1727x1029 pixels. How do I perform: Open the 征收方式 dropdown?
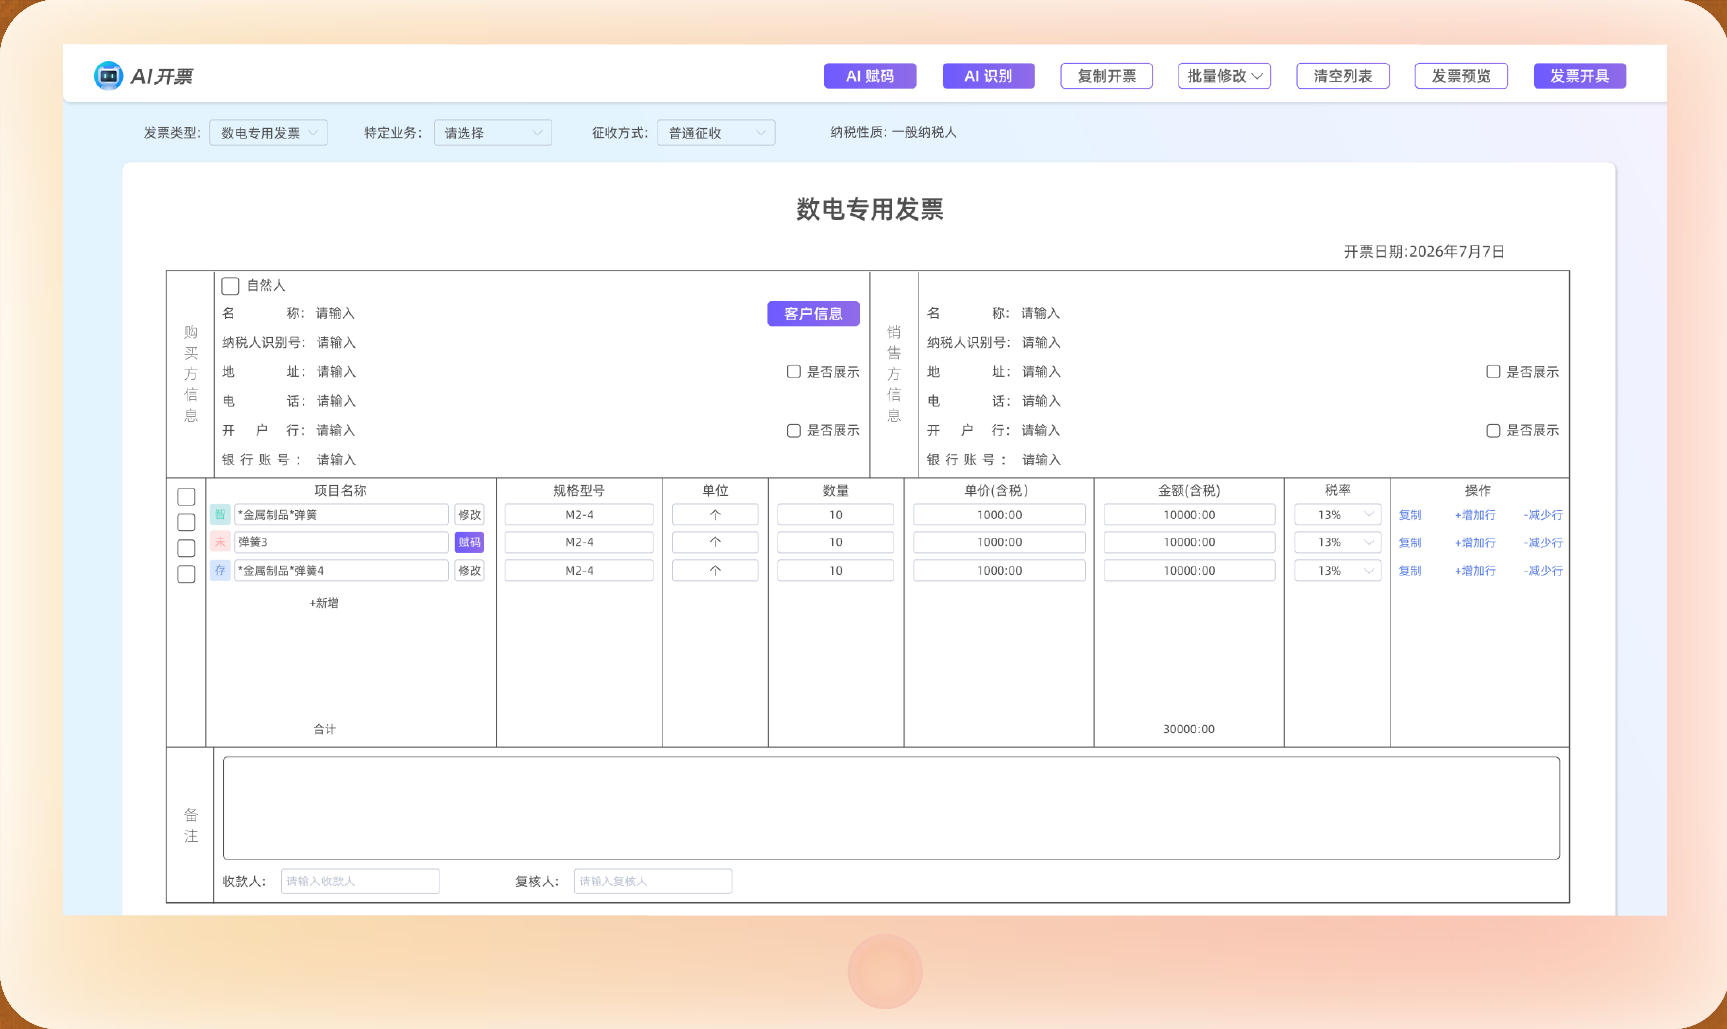coord(716,133)
